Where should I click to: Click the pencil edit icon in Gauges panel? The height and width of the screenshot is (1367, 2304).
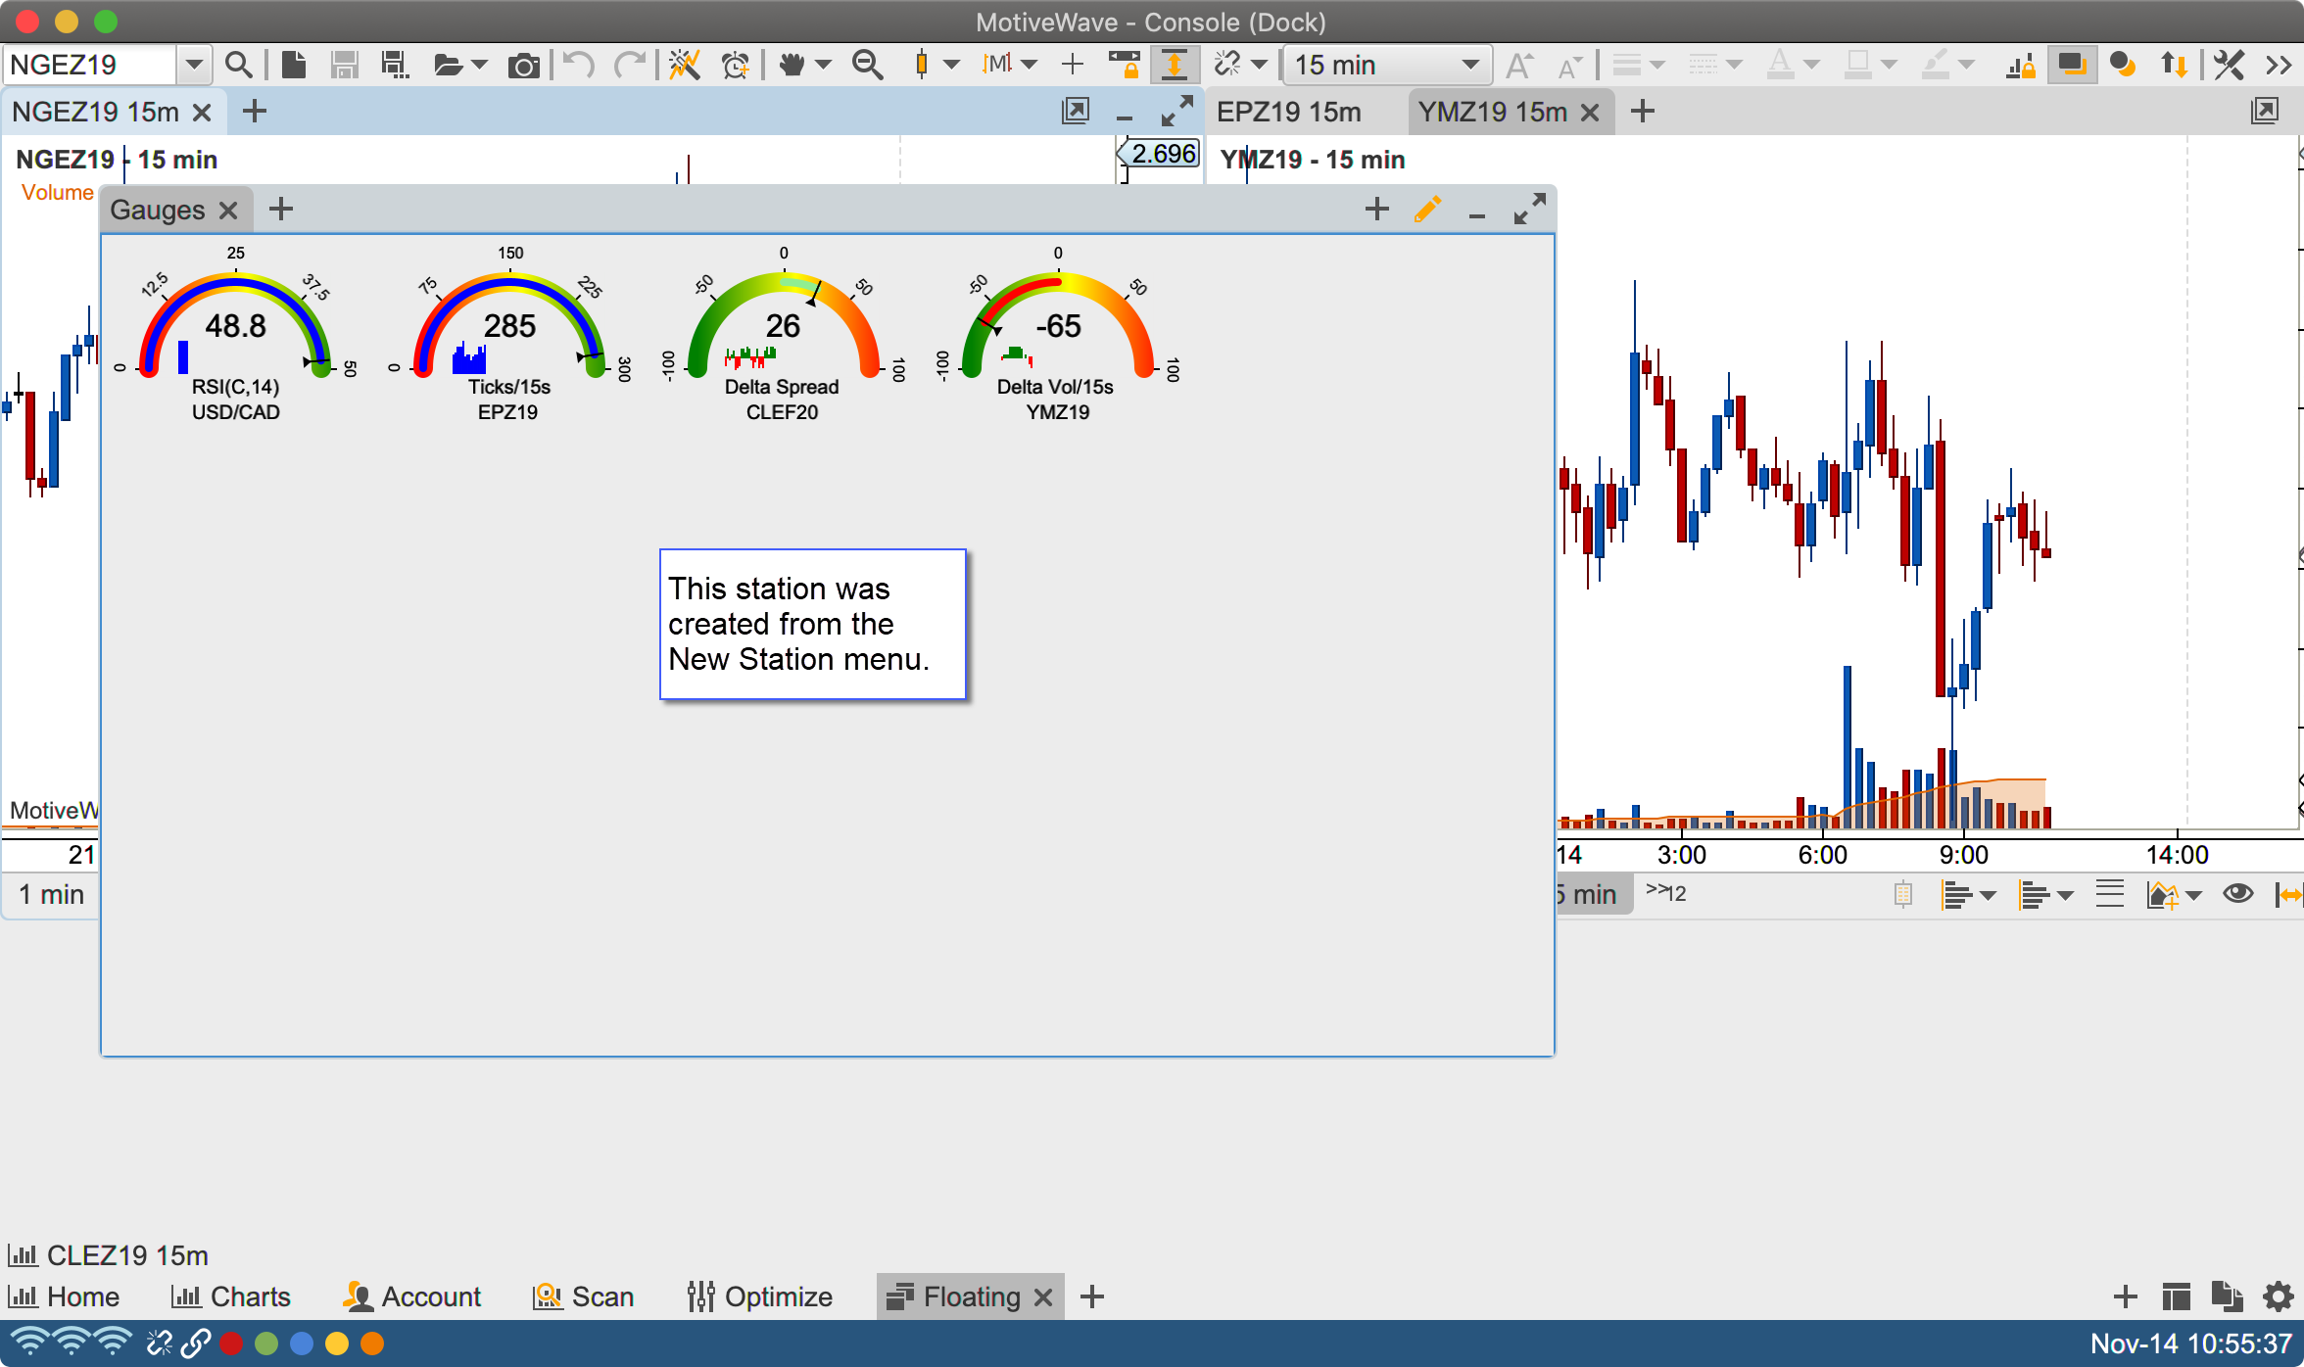coord(1427,210)
